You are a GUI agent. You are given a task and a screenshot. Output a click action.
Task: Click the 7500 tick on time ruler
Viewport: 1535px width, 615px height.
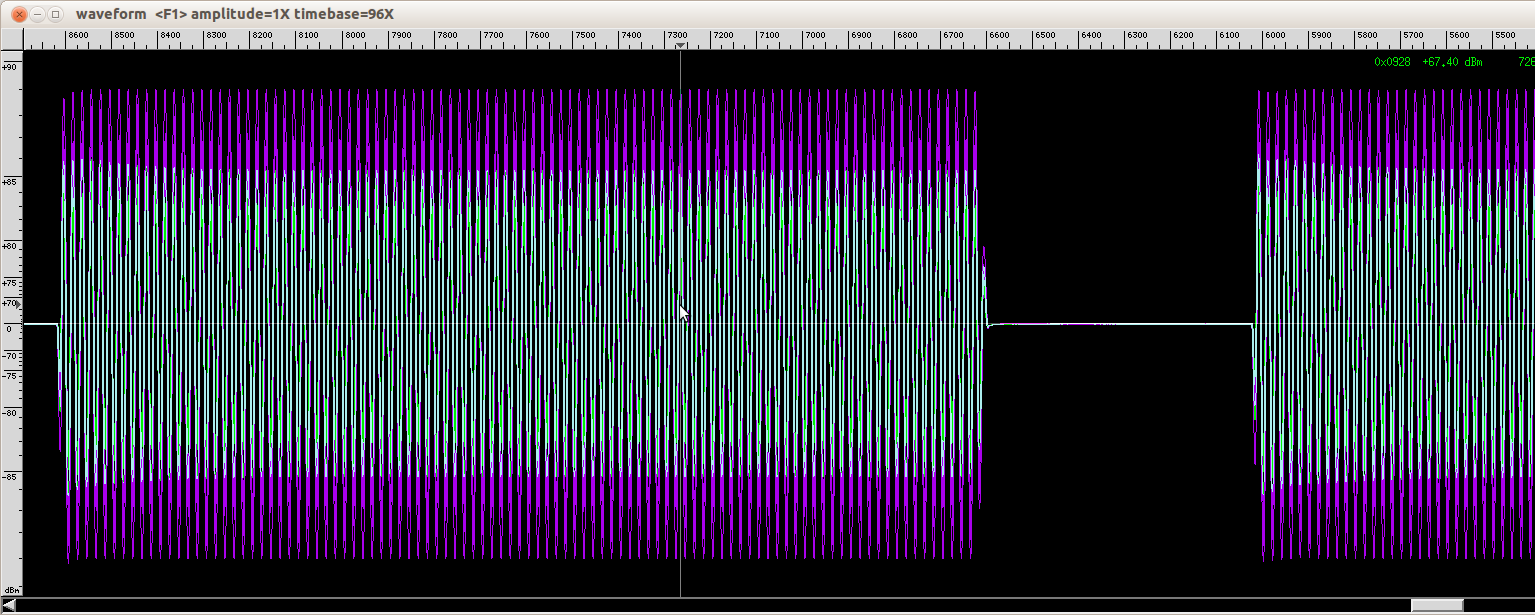(x=584, y=35)
